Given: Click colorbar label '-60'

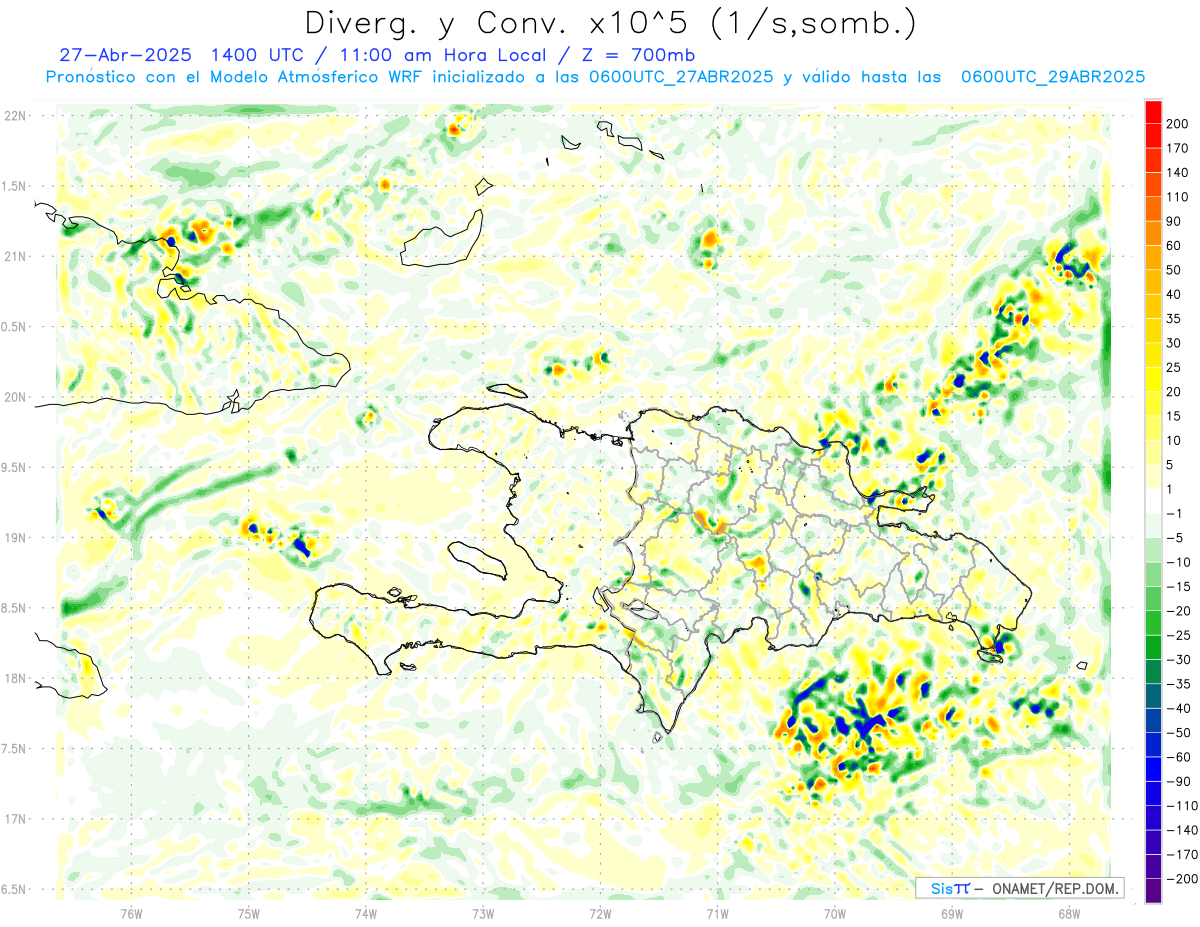Looking at the screenshot, I should pos(1179,757).
